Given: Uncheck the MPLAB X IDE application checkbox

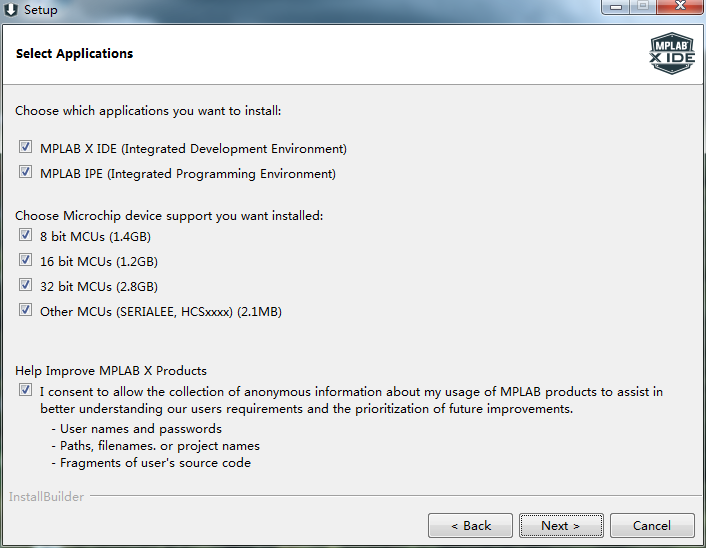Looking at the screenshot, I should coord(25,147).
